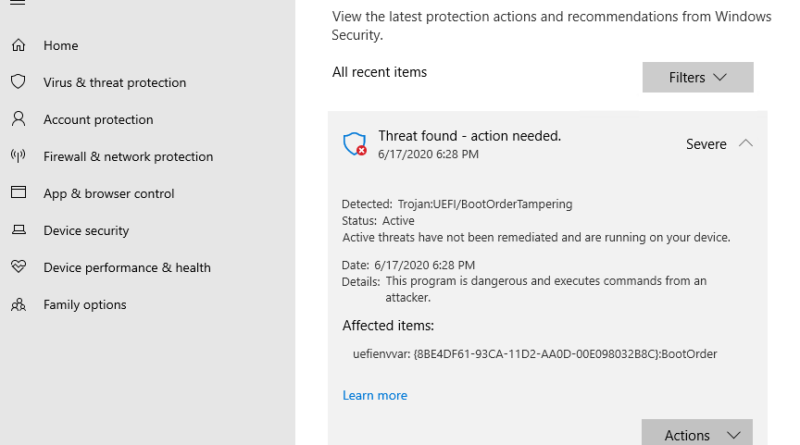Screen dimensions: 800x445
Task: Select the Threat found - action needed title
Action: [x=469, y=136]
